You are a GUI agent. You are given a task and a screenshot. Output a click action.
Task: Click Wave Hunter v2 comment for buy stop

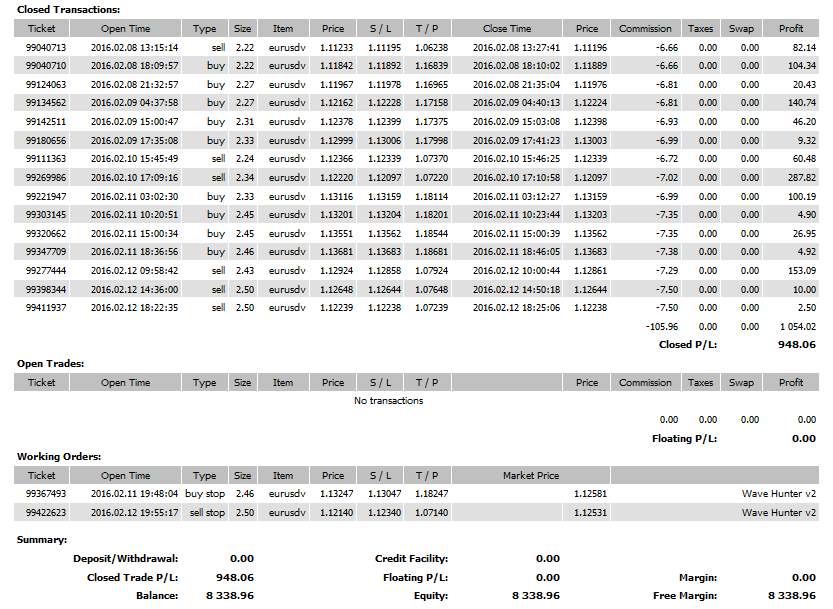click(x=779, y=494)
